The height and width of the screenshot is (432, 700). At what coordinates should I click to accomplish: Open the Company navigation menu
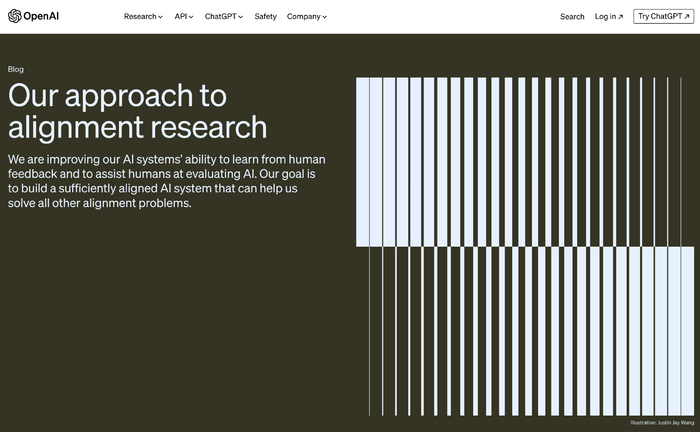click(303, 17)
